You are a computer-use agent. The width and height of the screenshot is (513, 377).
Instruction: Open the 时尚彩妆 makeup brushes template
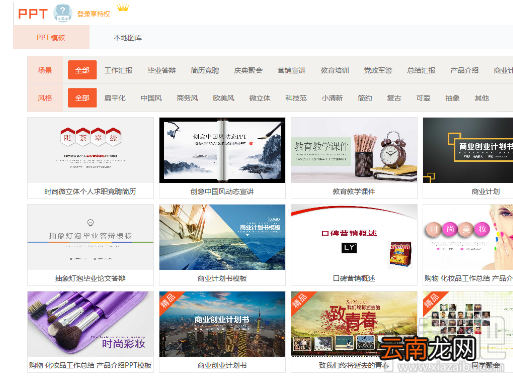[90, 324]
